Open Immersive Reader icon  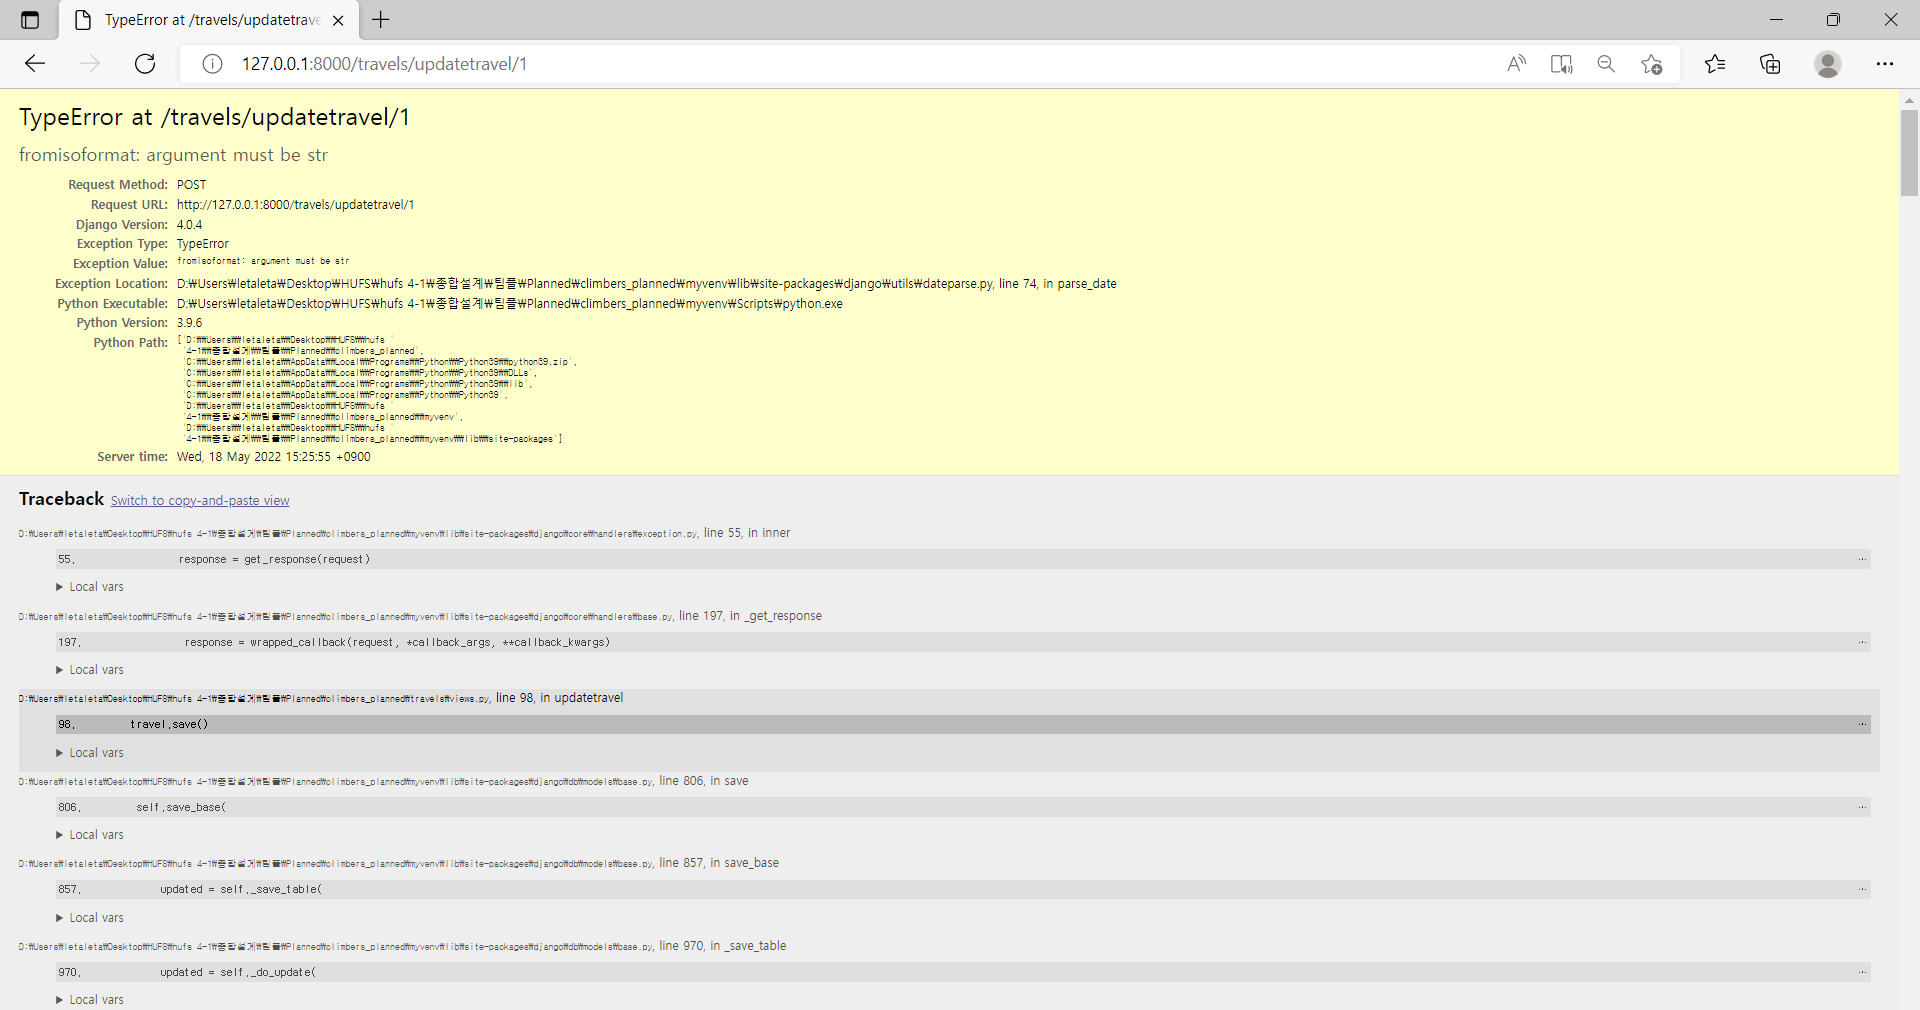[1561, 64]
